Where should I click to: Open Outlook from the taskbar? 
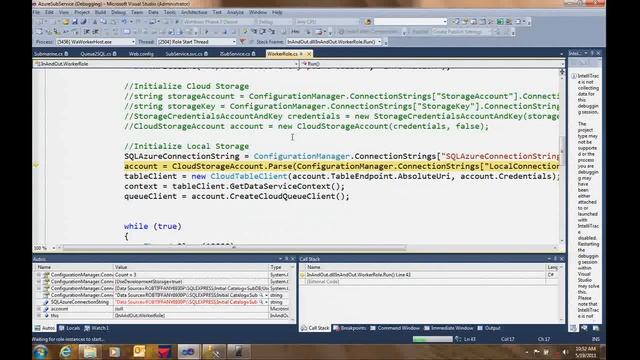(x=139, y=352)
